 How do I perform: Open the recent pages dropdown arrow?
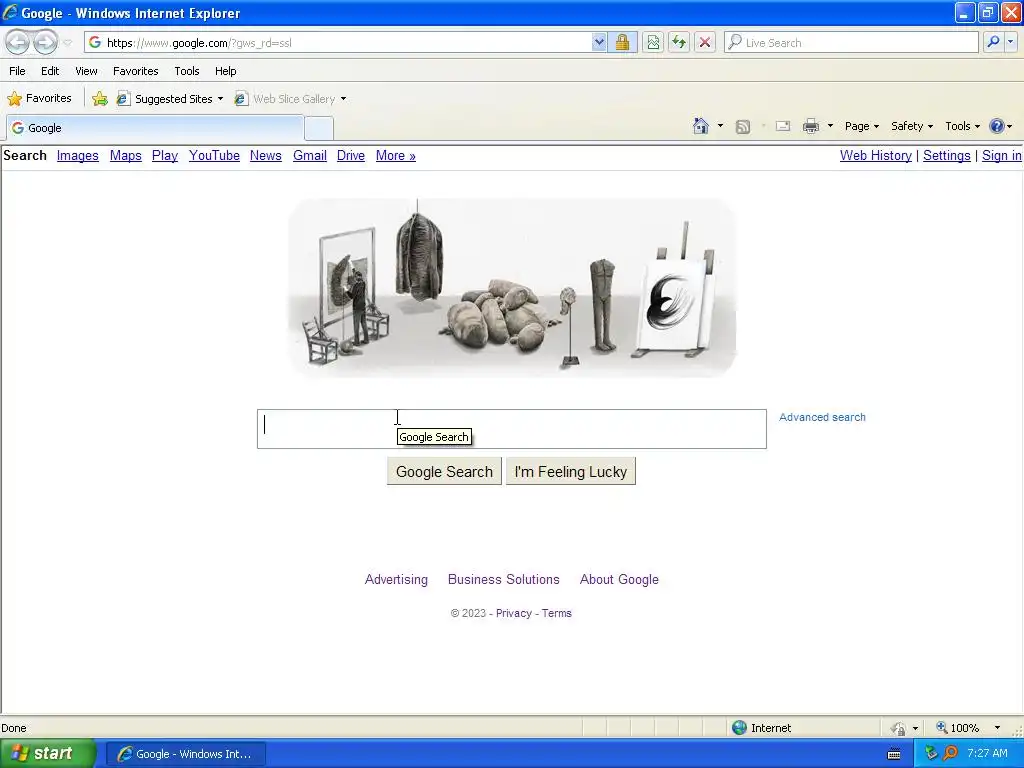click(68, 43)
